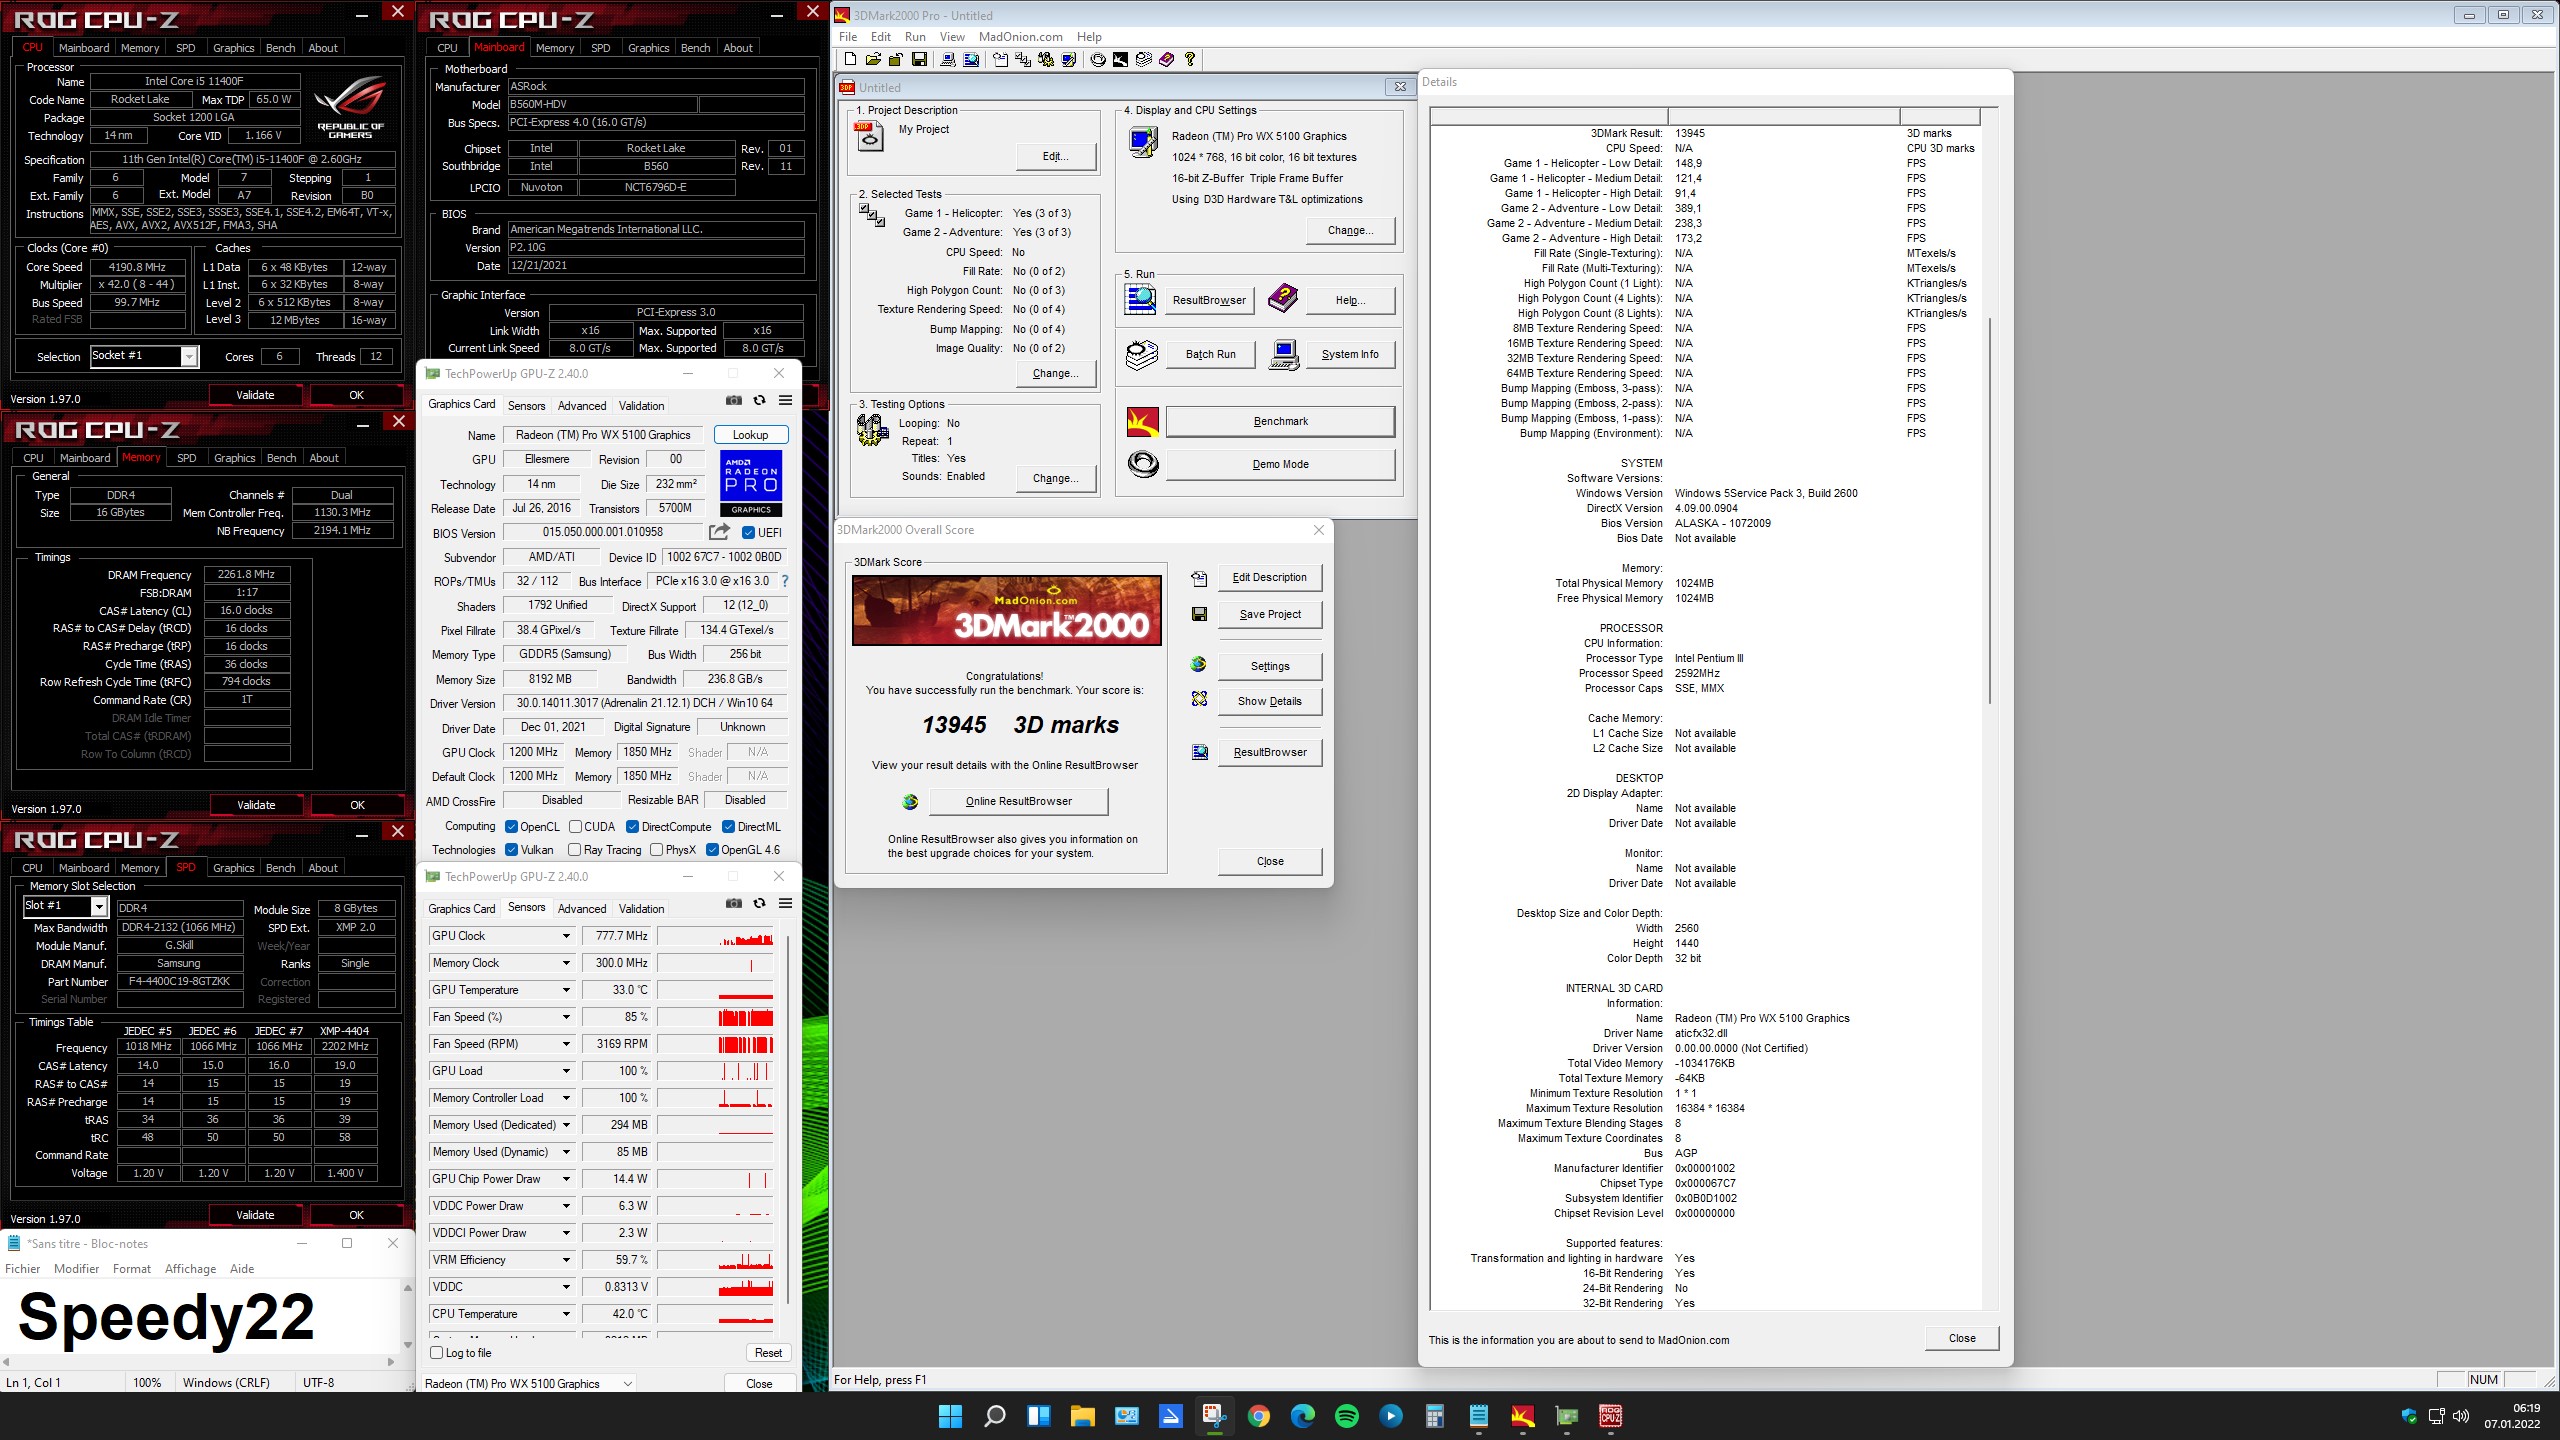Click the Lookup button in GPU-Z

[x=750, y=435]
